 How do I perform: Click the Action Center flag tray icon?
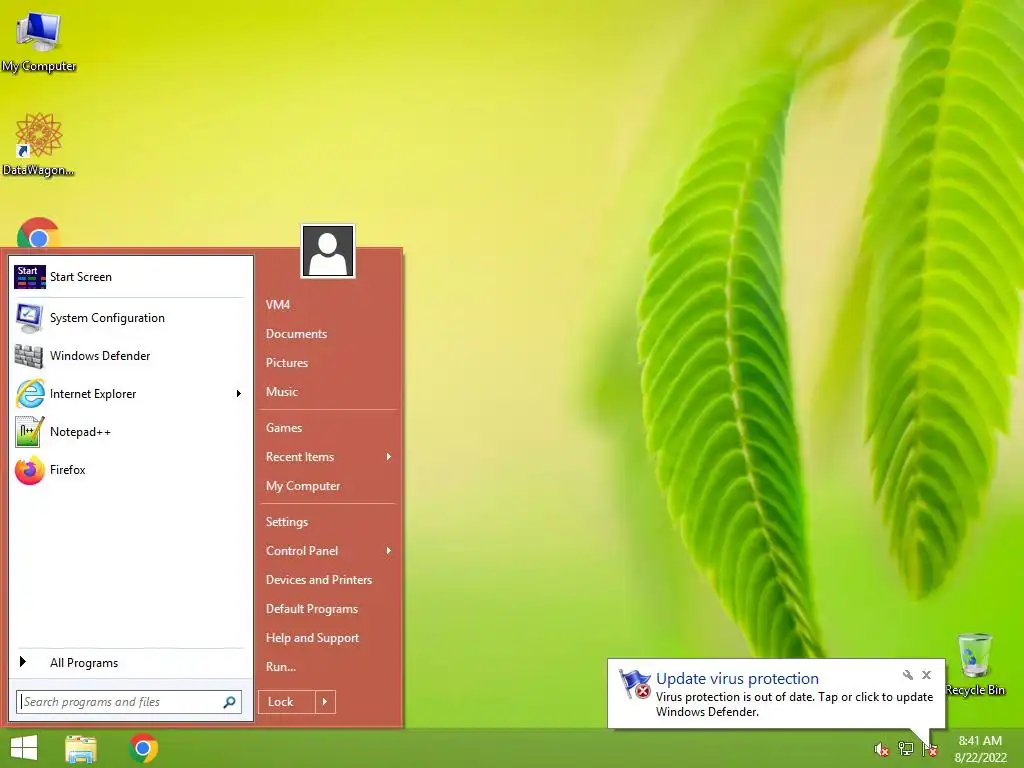point(930,750)
